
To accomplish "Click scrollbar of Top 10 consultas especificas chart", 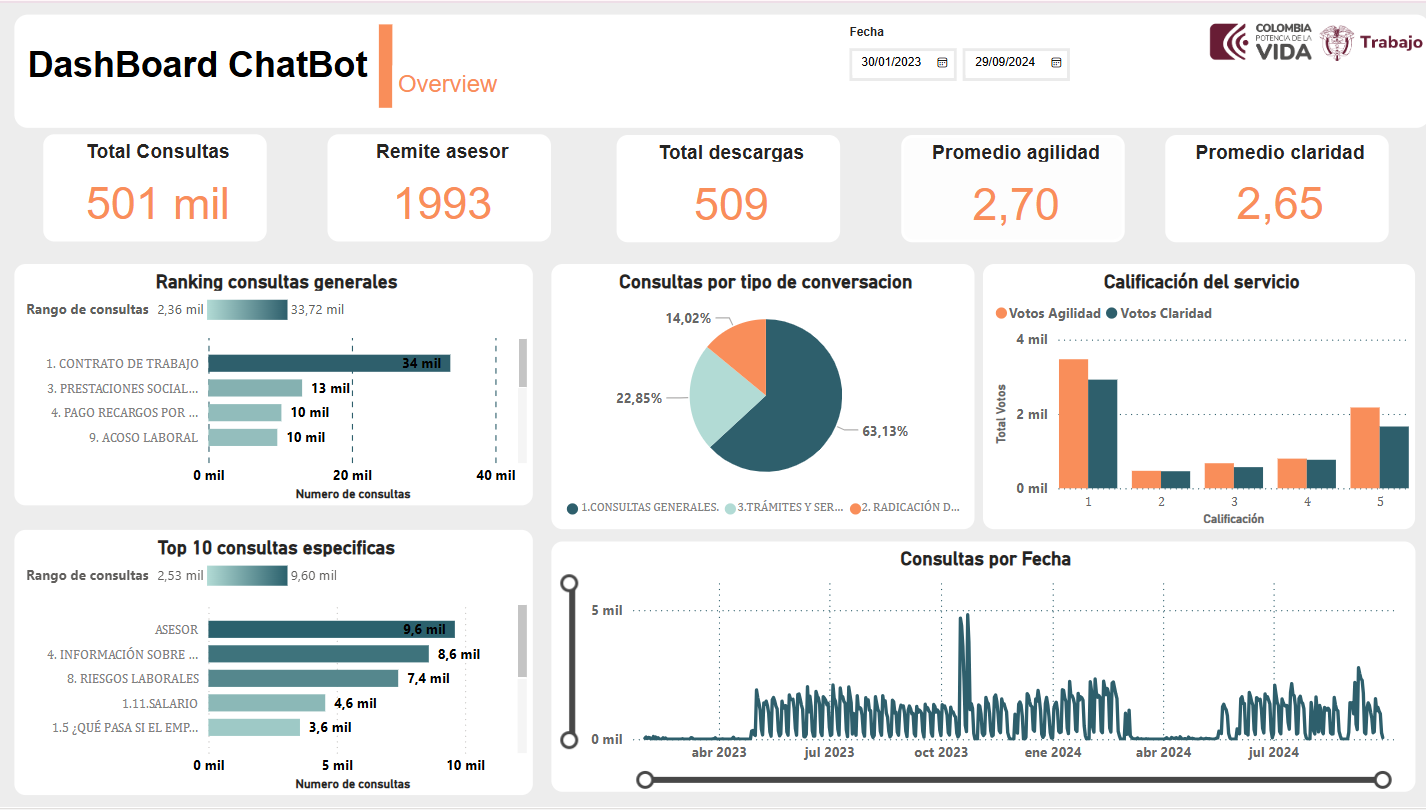I will [x=522, y=640].
